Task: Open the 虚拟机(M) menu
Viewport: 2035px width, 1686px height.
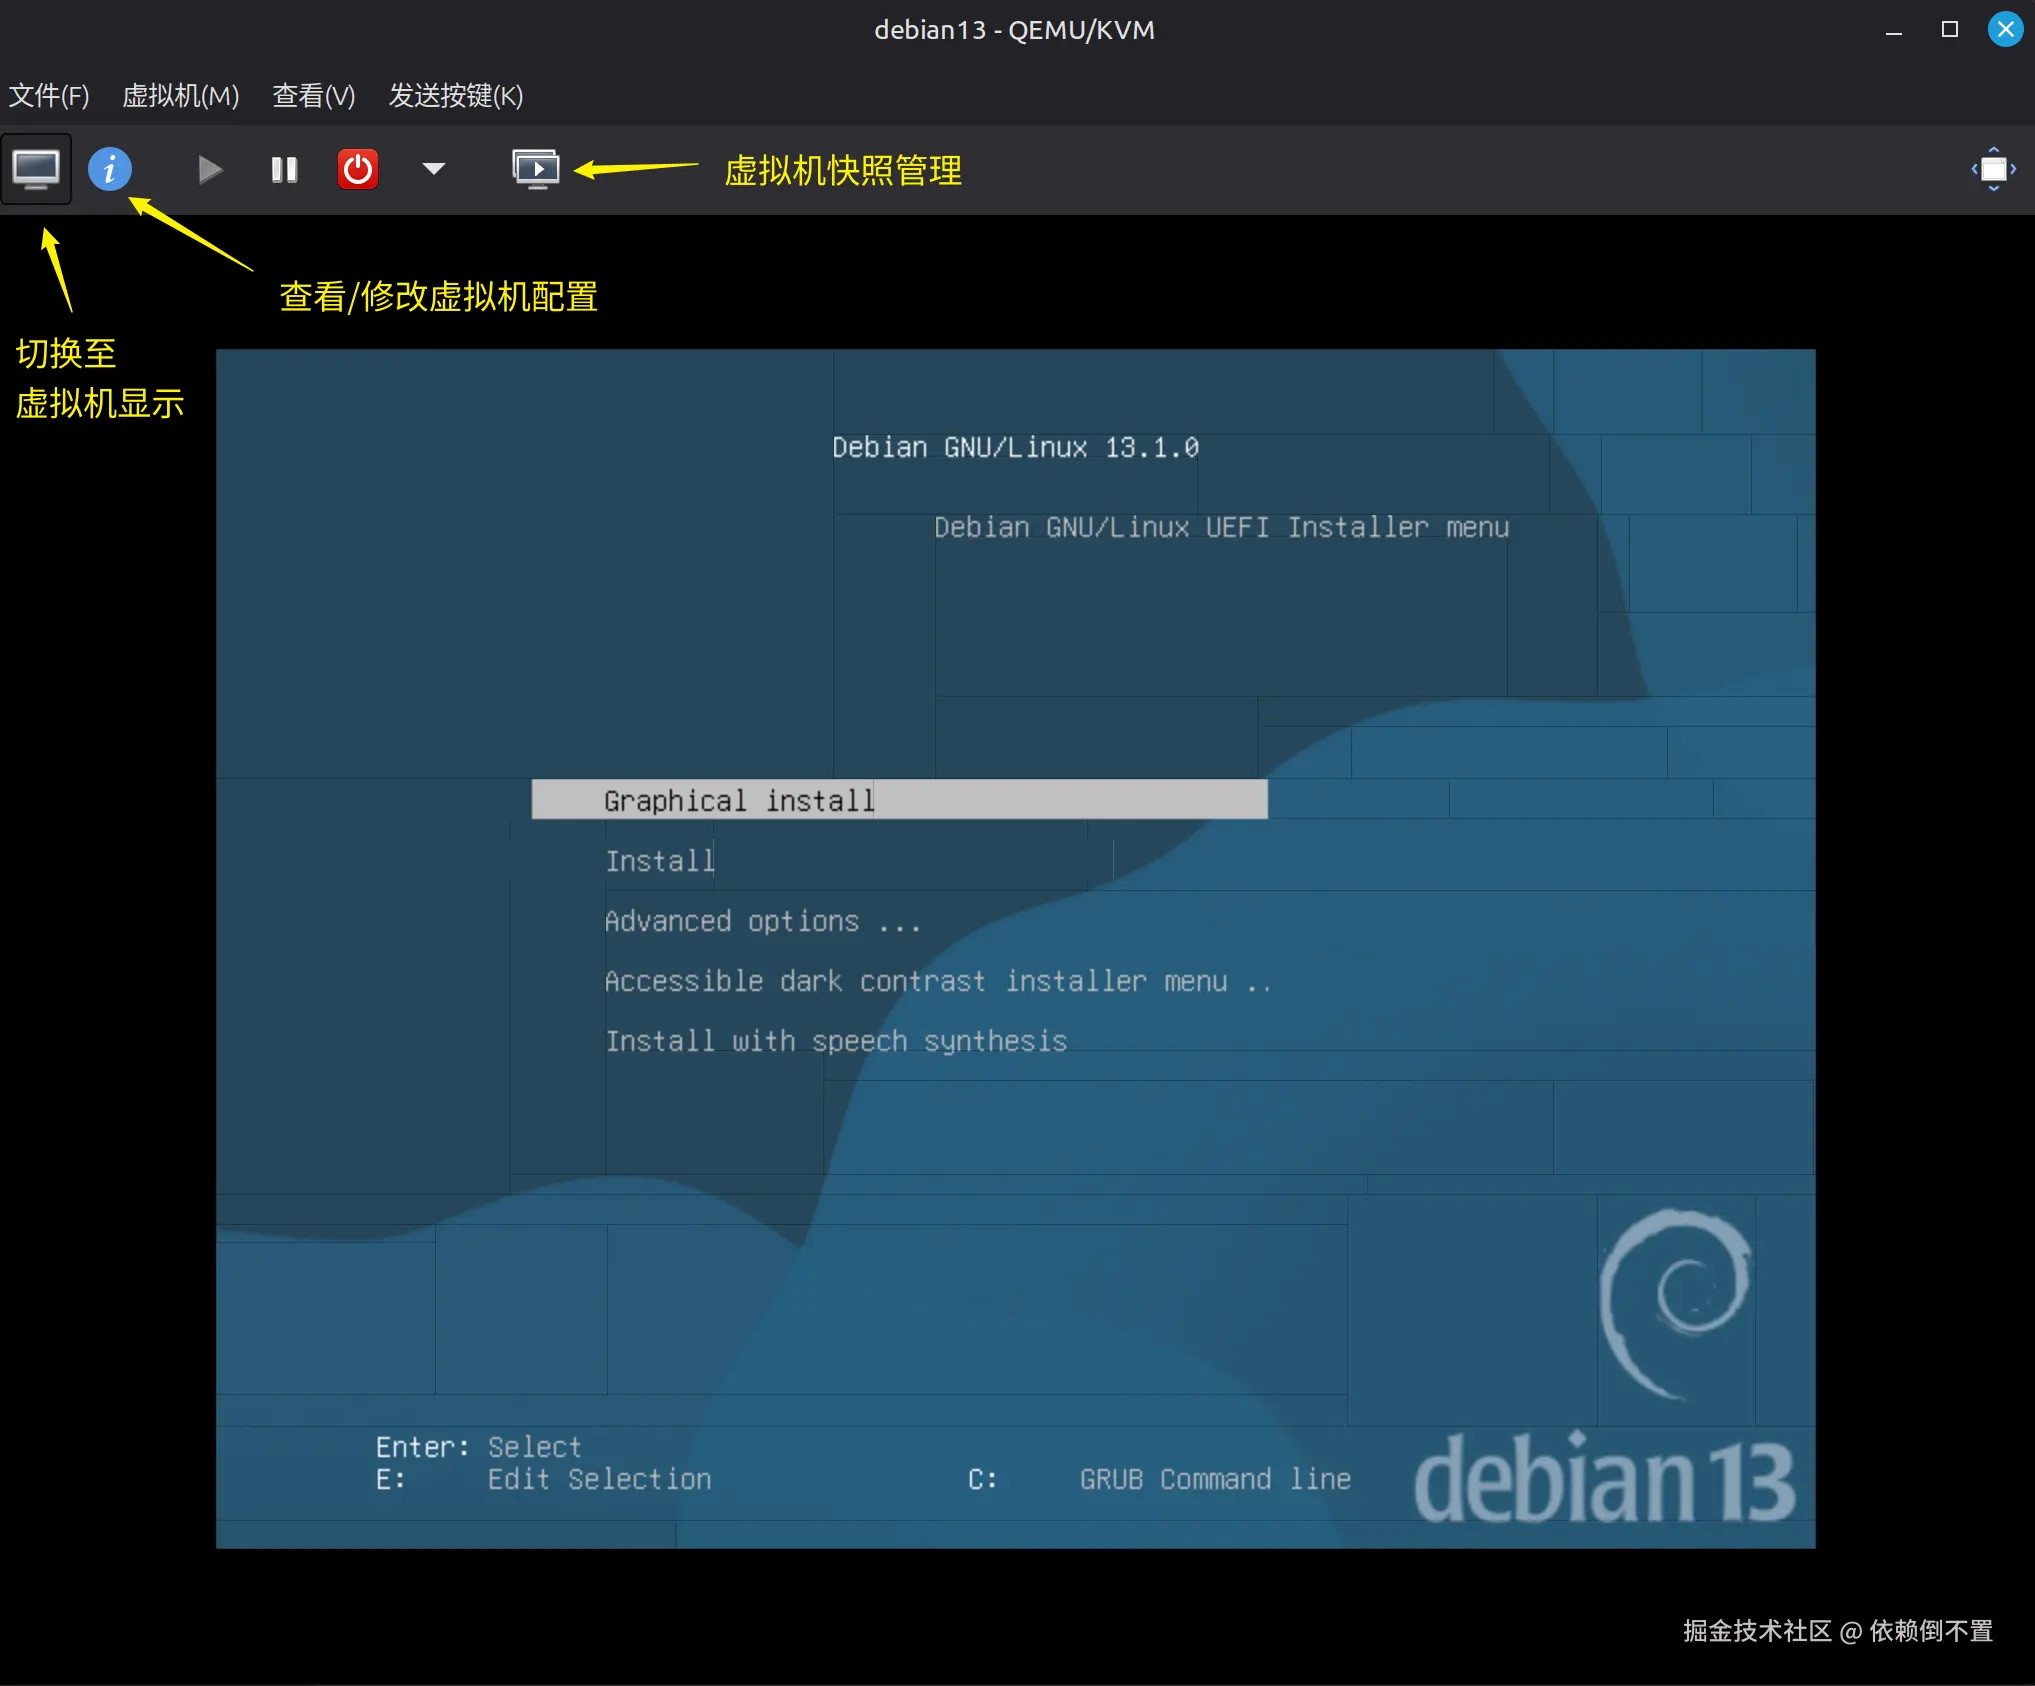Action: (x=181, y=95)
